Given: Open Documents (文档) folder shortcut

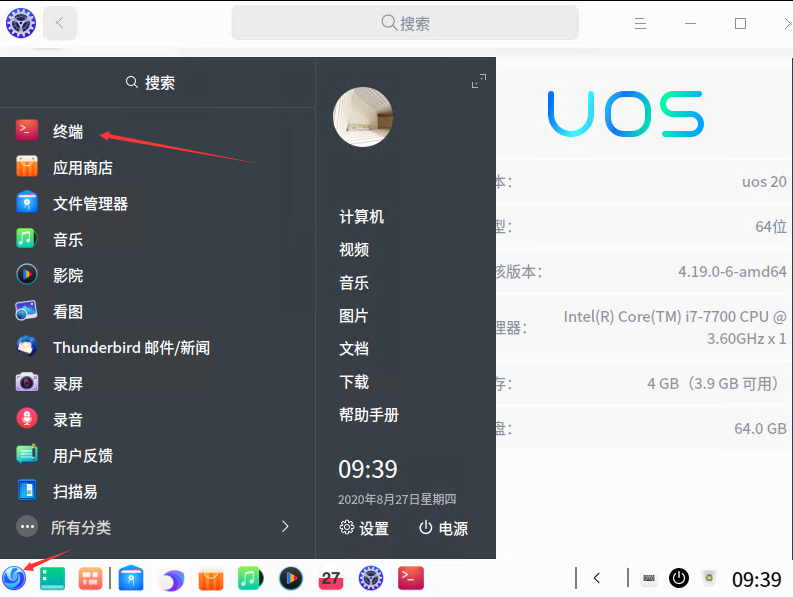Looking at the screenshot, I should tap(354, 349).
